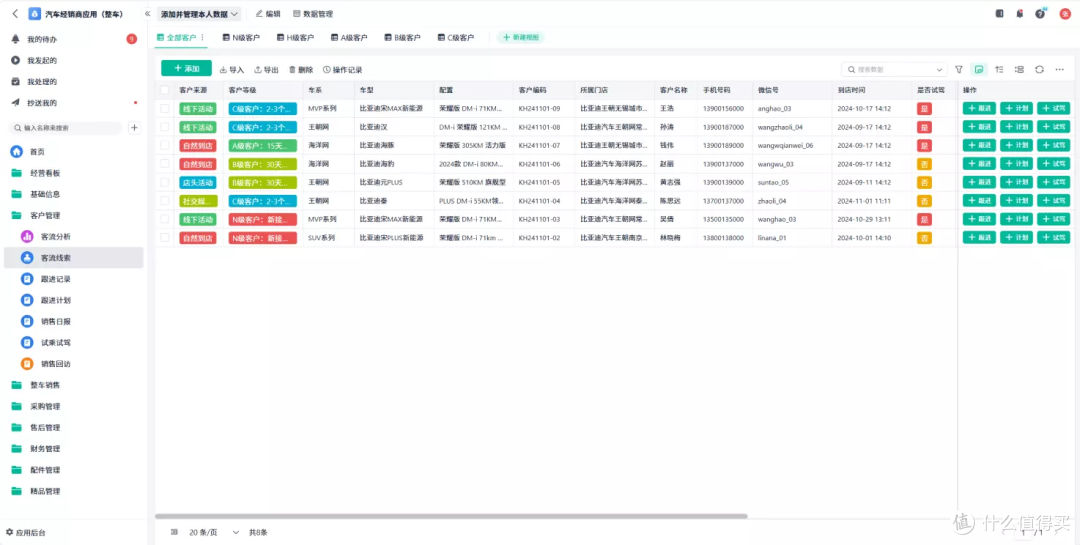Expand the 整车销售 folder
Viewport: 1080px width, 545px height.
(45, 385)
